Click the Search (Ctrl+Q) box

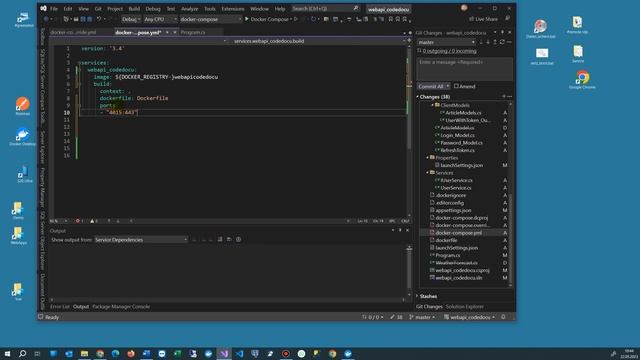pyautogui.click(x=325, y=9)
